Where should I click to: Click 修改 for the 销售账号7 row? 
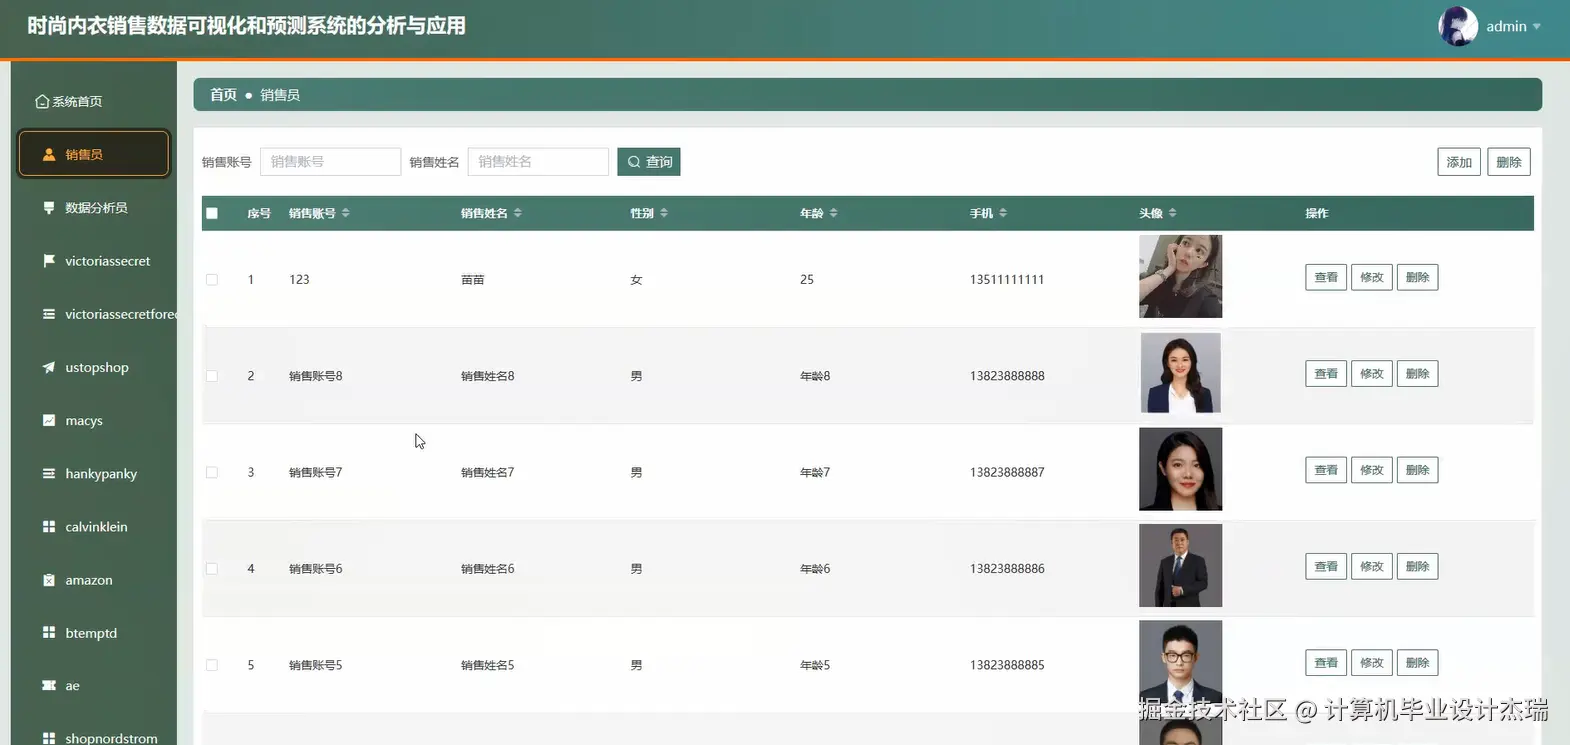[1372, 470]
